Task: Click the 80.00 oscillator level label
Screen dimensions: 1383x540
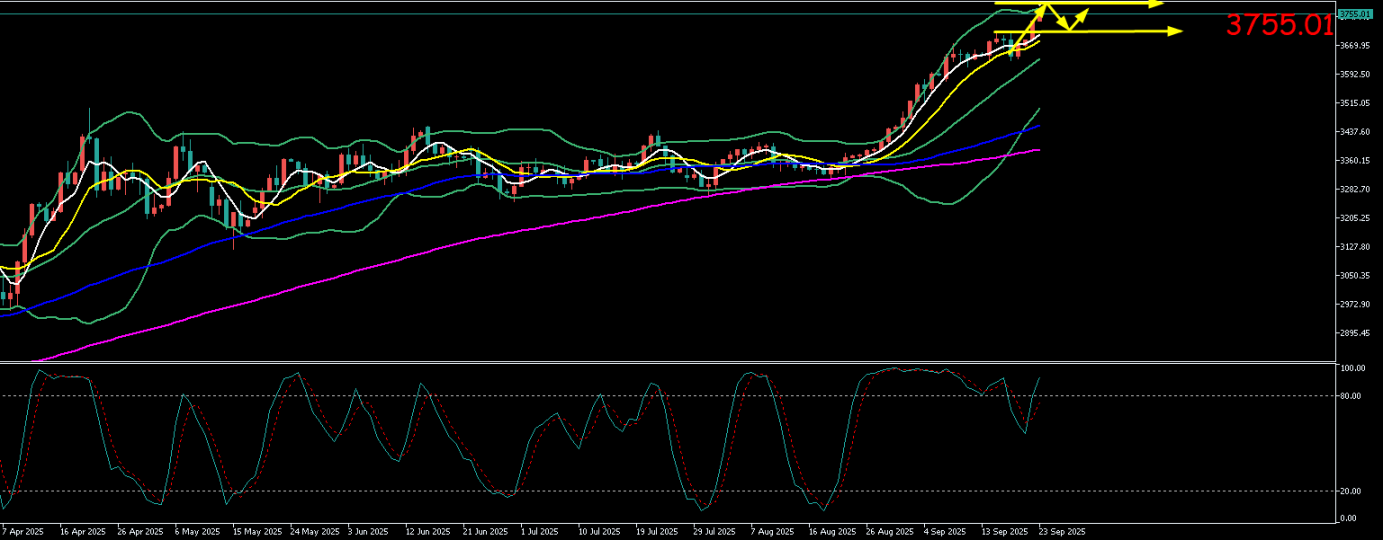Action: pyautogui.click(x=1350, y=396)
